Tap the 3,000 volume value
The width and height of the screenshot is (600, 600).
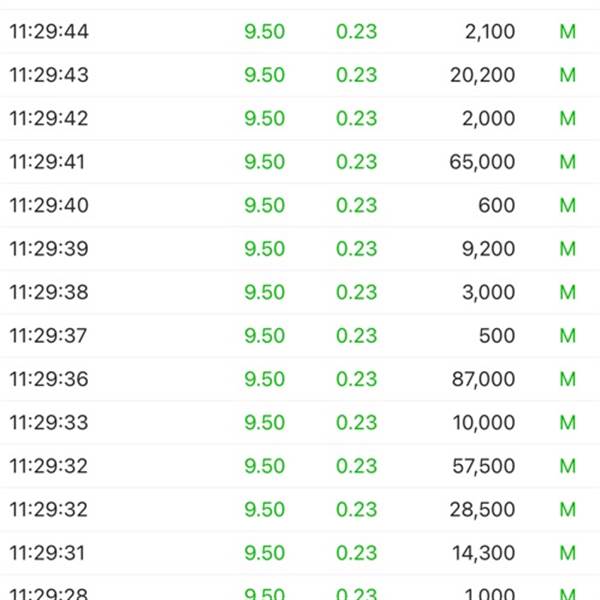point(488,292)
